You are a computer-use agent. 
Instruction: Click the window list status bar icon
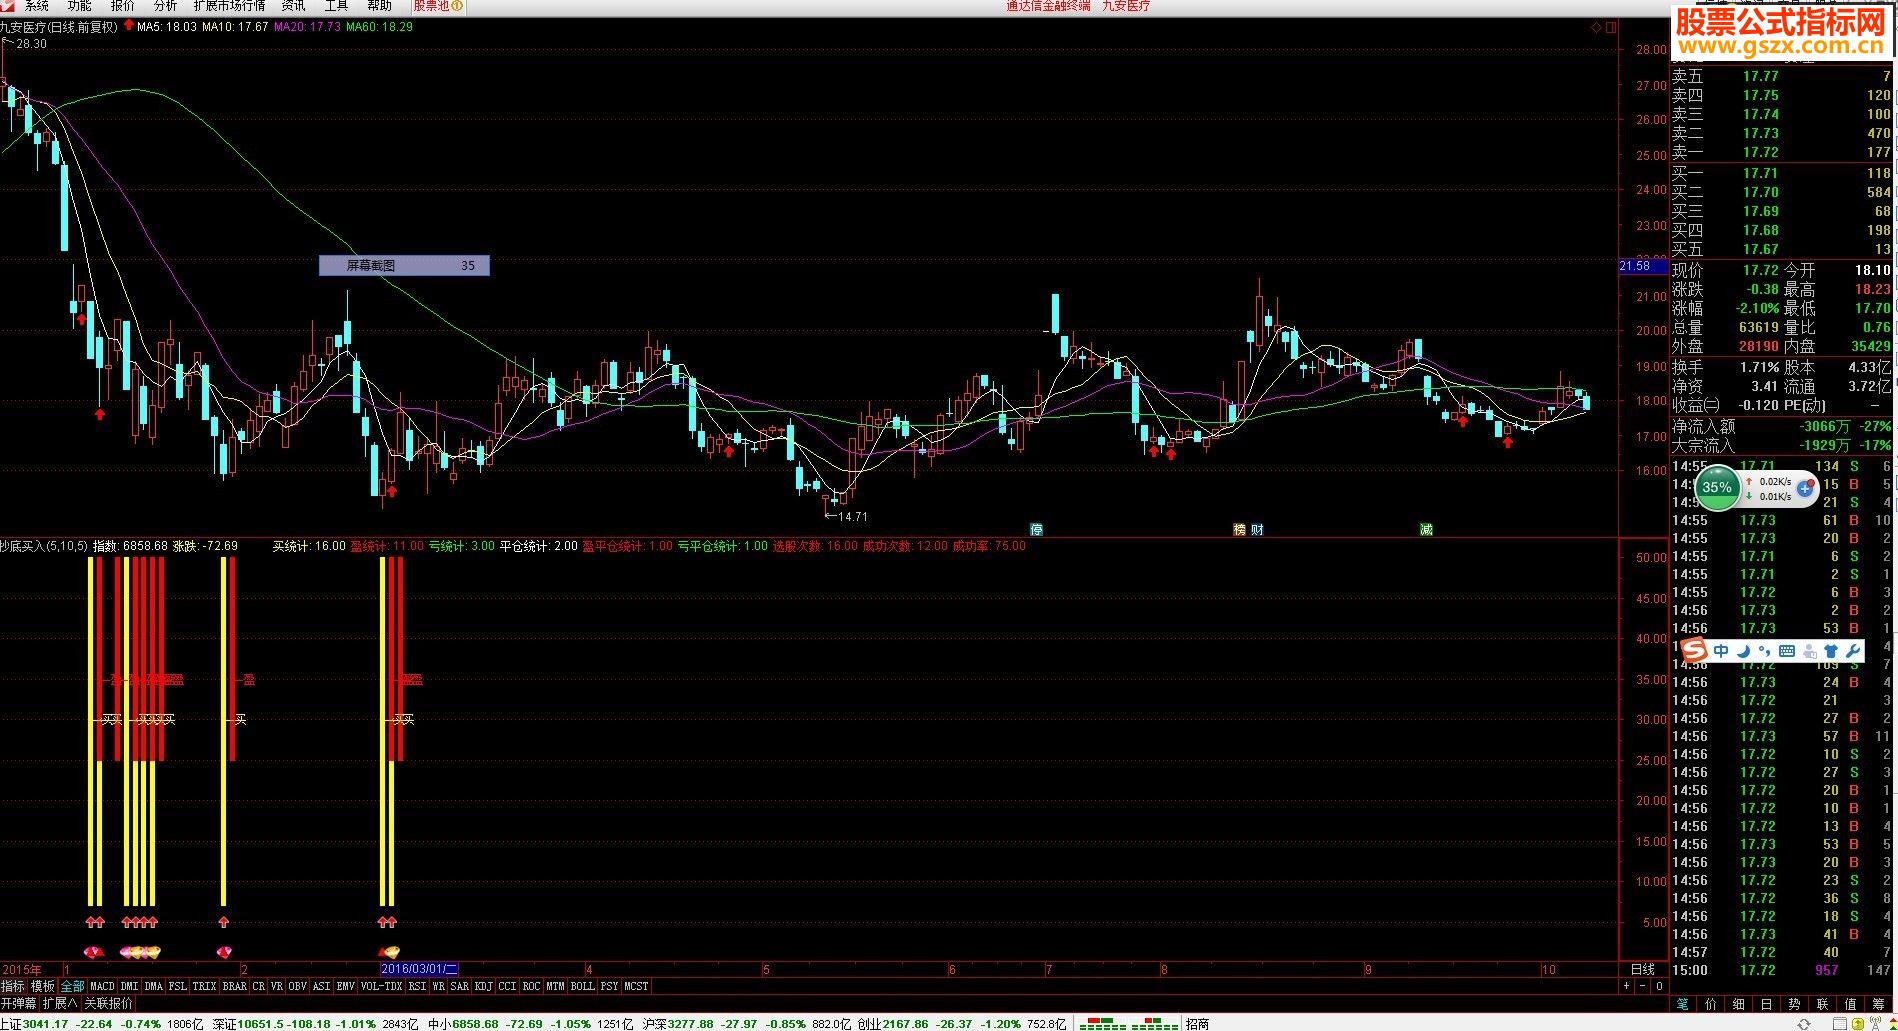pos(1839,1024)
